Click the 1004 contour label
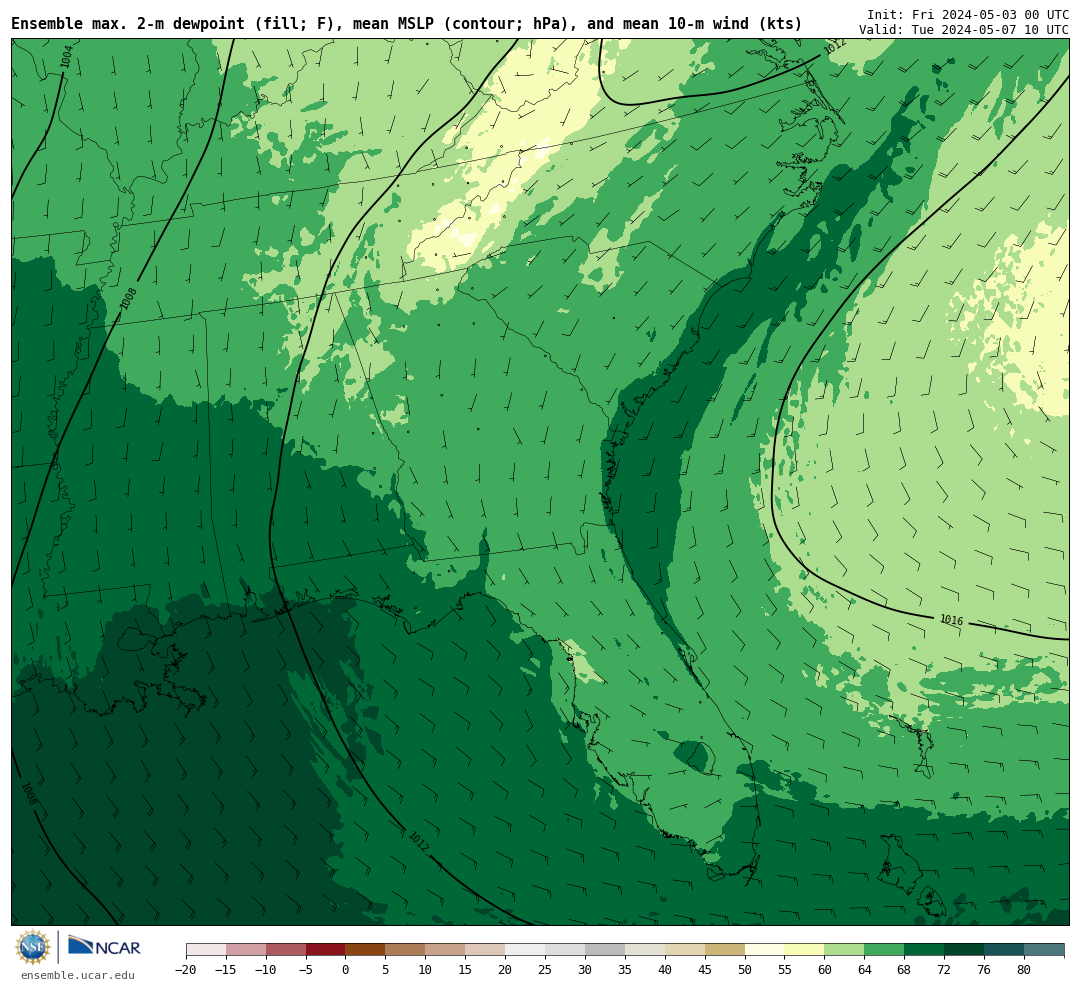 (x=66, y=57)
